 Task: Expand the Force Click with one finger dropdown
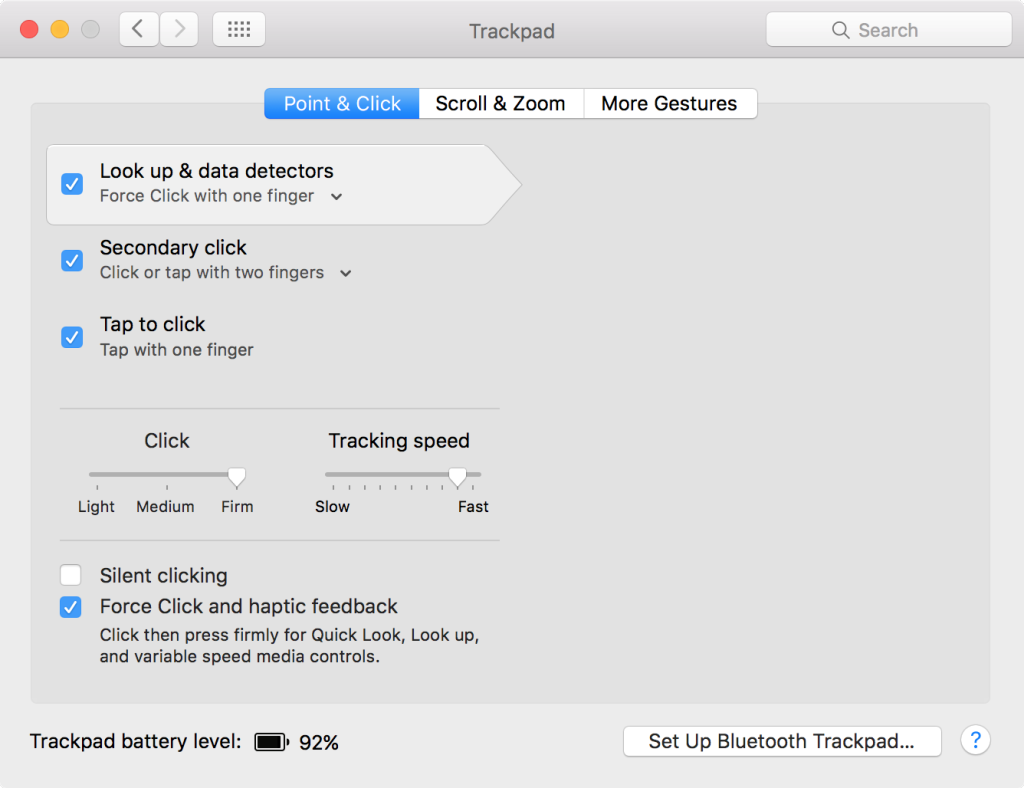[337, 197]
